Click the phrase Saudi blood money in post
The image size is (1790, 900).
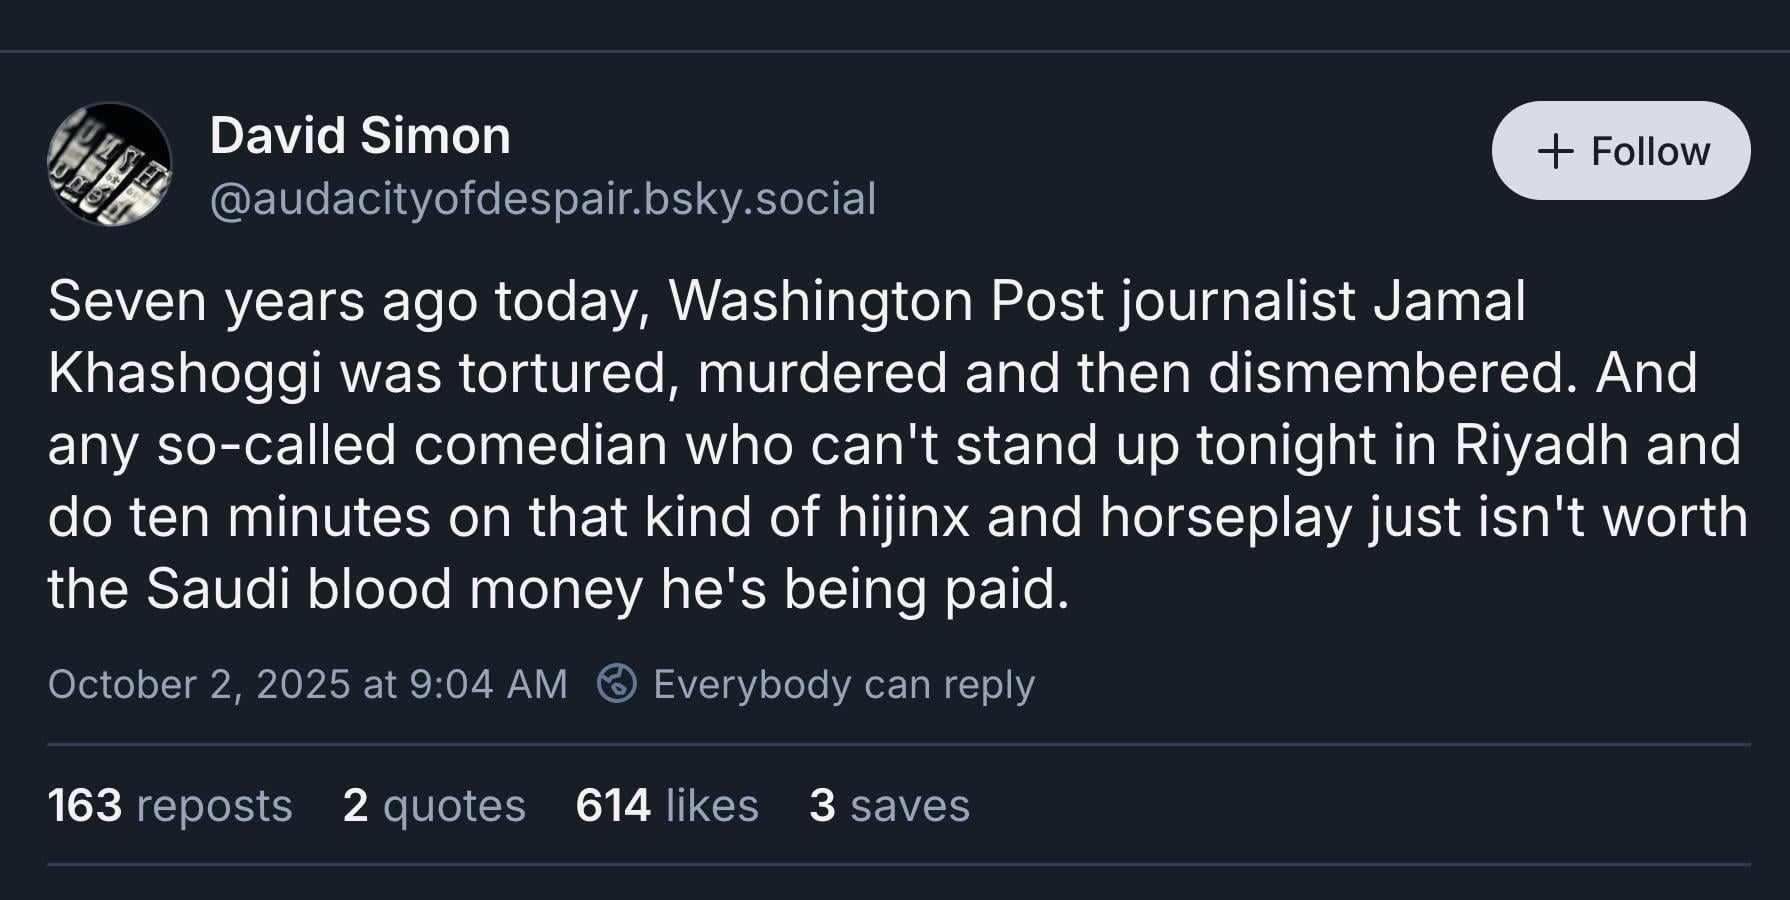point(395,588)
